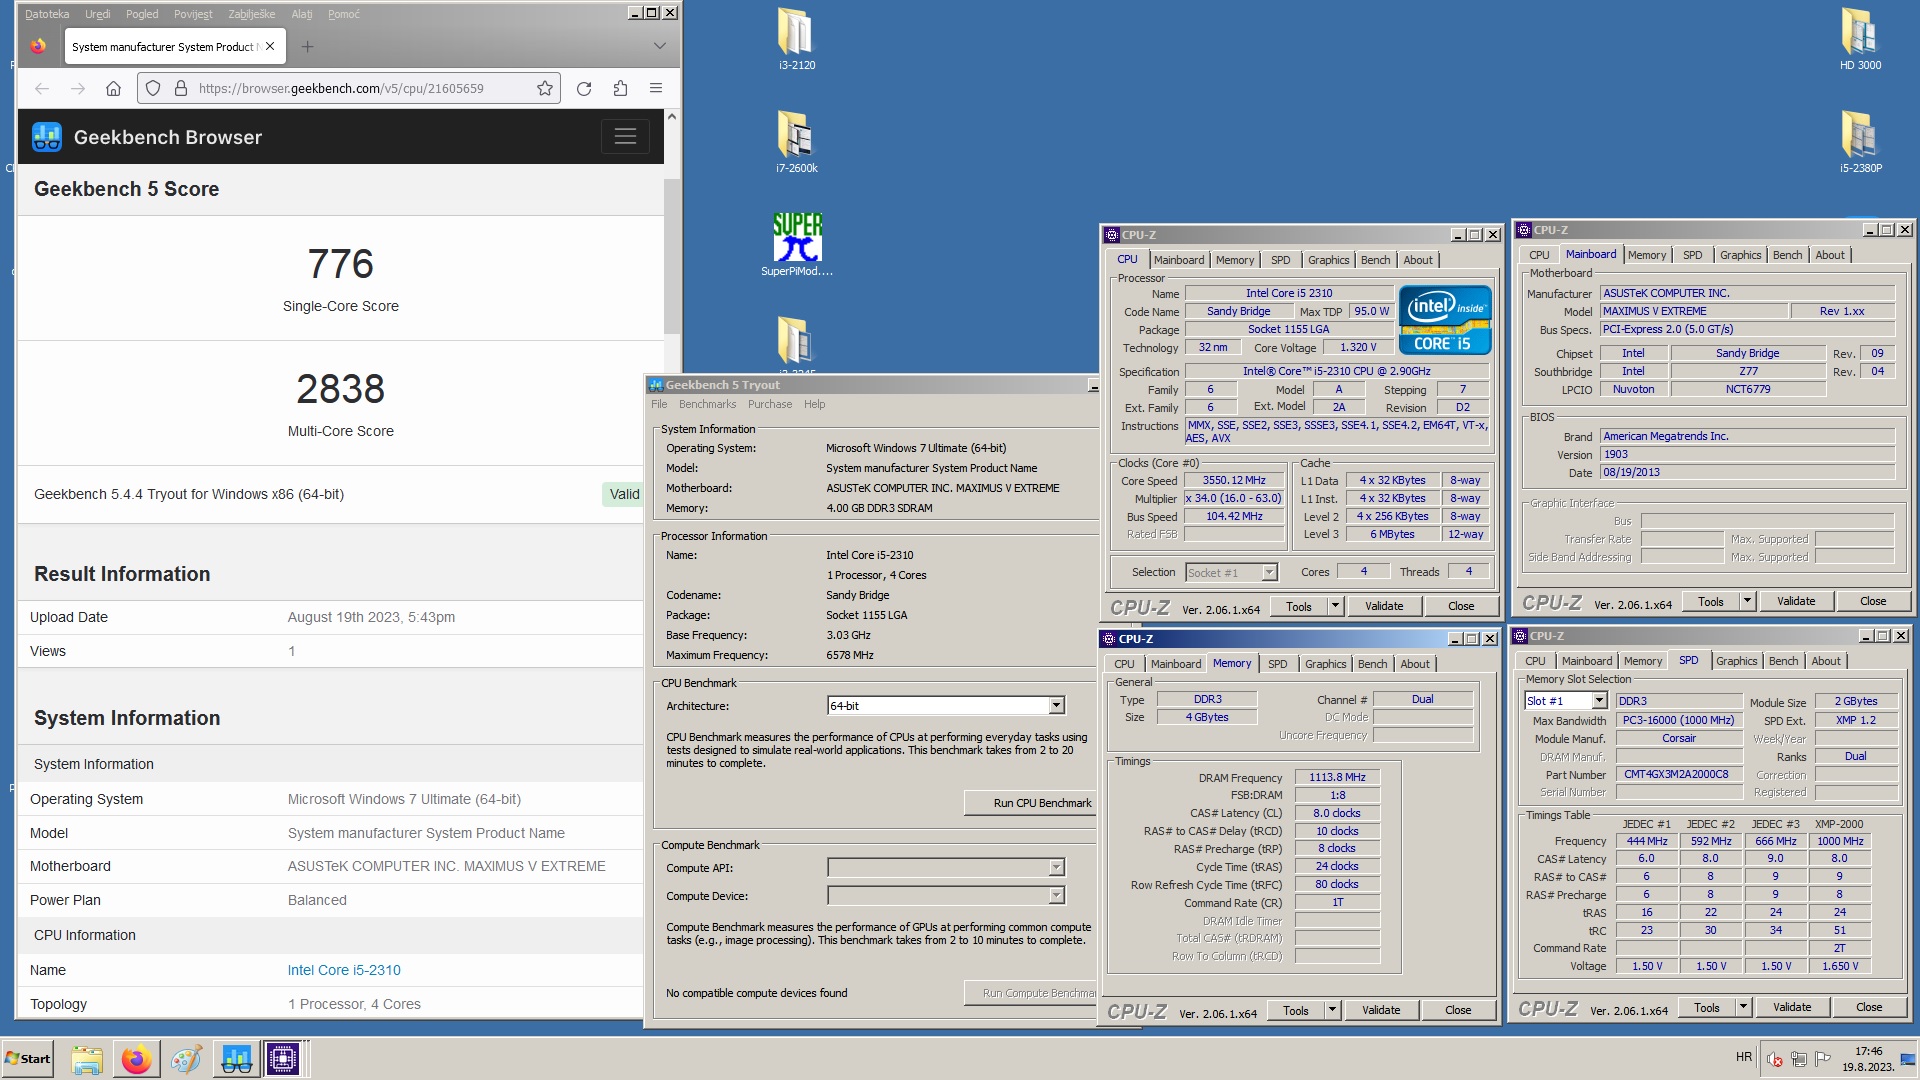Click the Firefox address bar URL
Image resolution: width=1920 pixels, height=1080 pixels.
tap(341, 88)
